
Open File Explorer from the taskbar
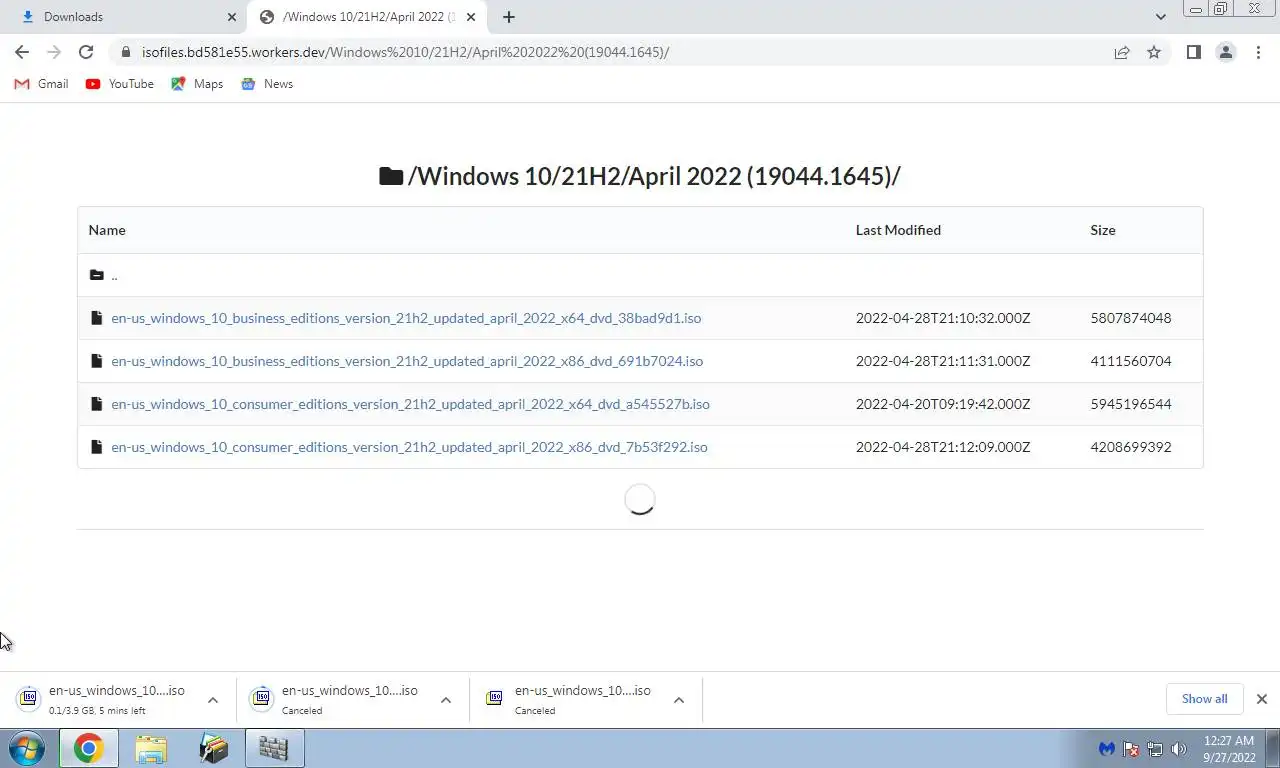(x=151, y=748)
